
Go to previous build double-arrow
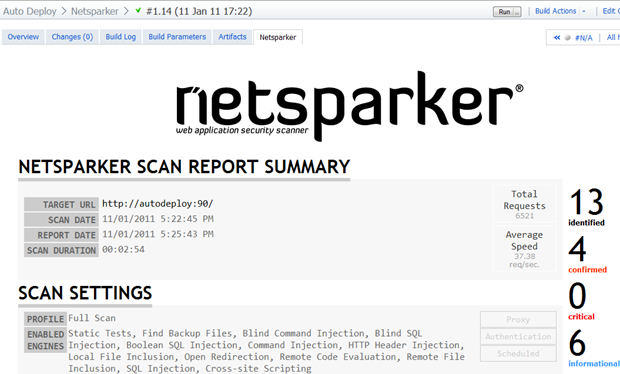(557, 38)
